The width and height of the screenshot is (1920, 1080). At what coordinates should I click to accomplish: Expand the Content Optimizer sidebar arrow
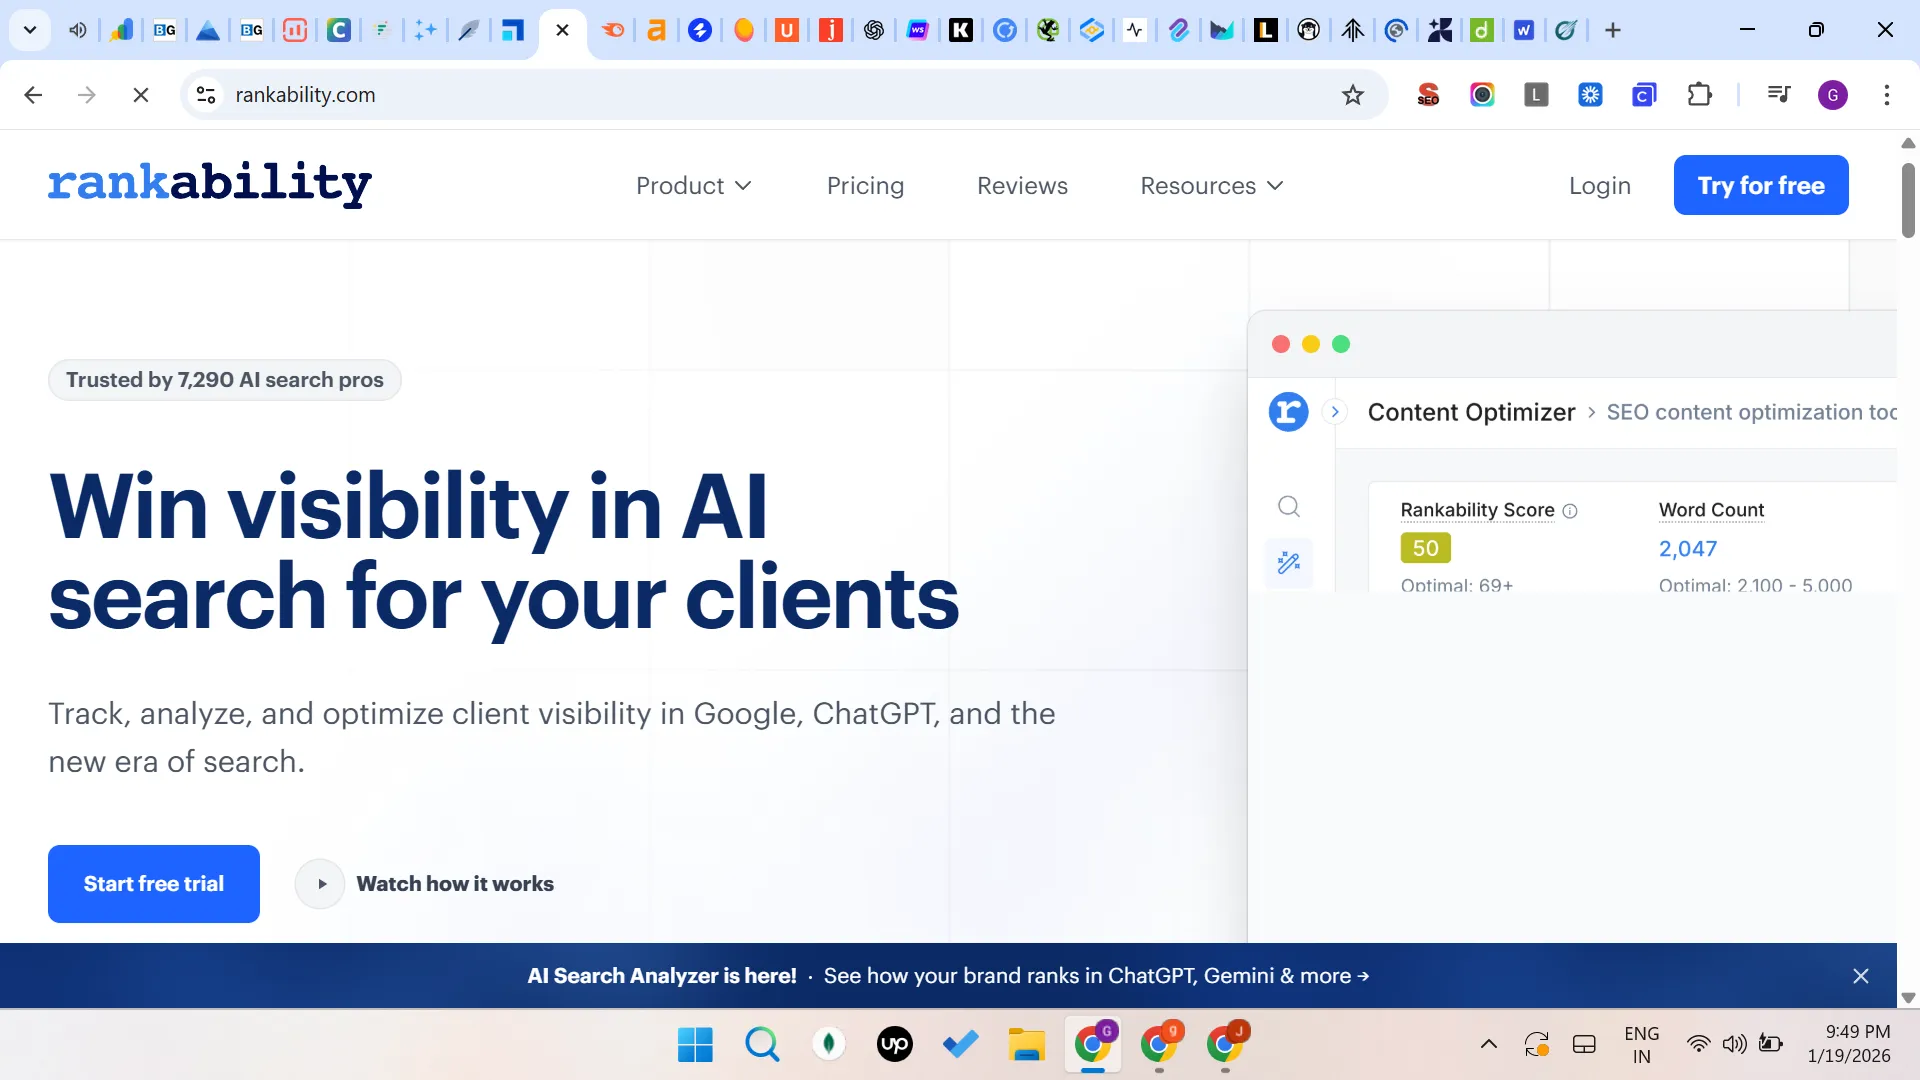1334,411
